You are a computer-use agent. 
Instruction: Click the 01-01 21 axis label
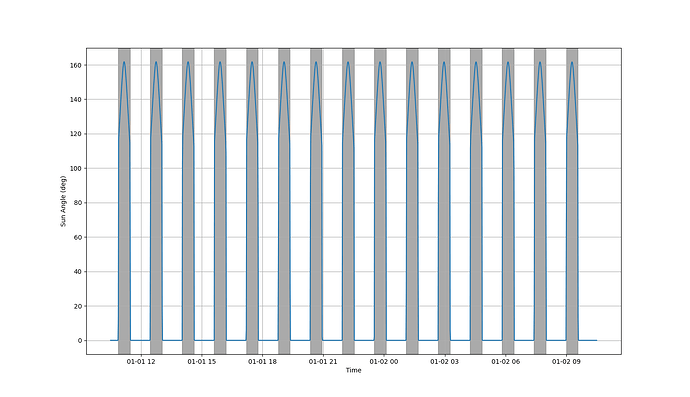(323, 362)
